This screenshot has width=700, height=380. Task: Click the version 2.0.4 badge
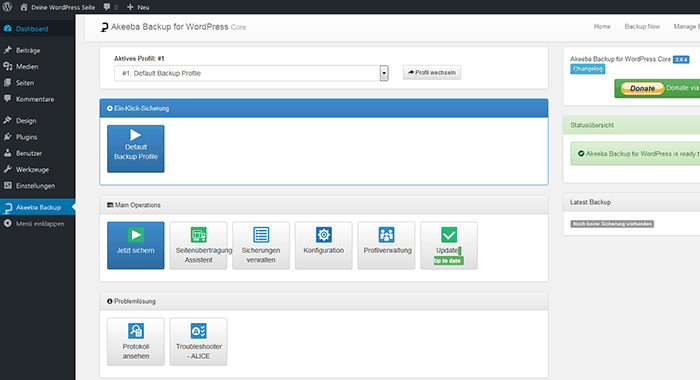point(681,59)
